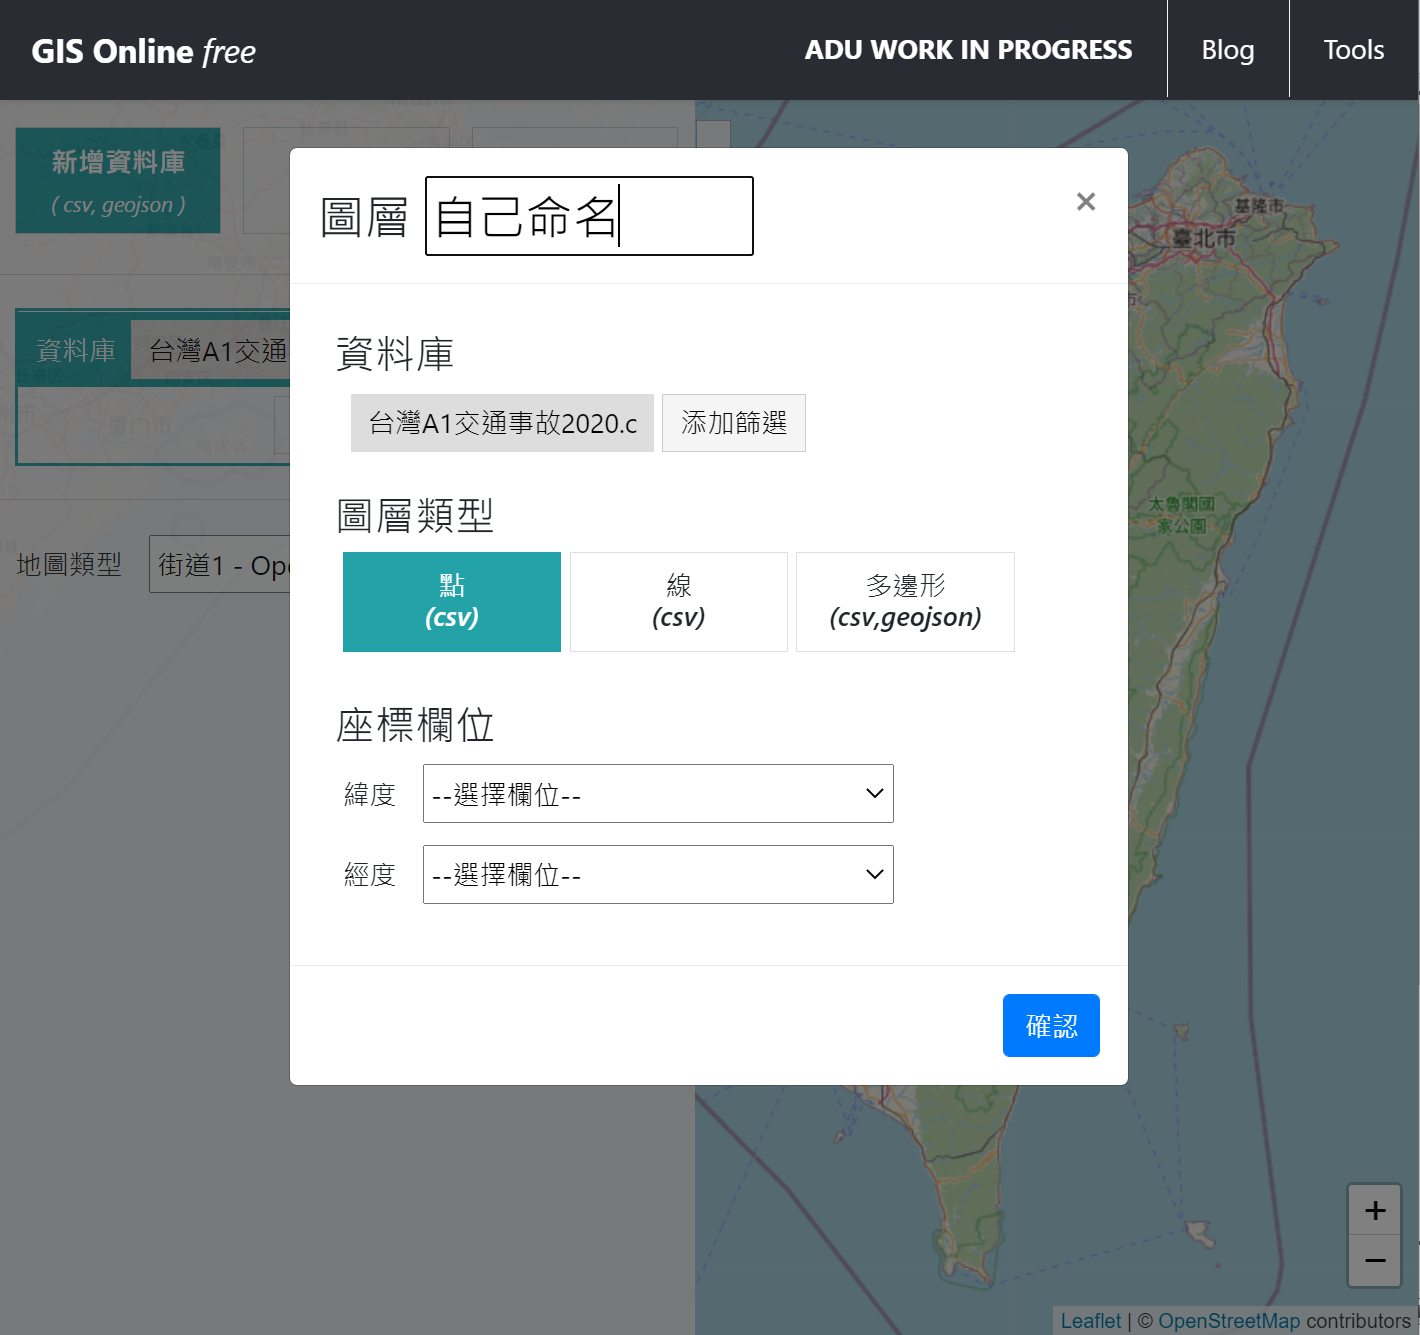Open the Tools menu item
The image size is (1420, 1335).
[1354, 50]
